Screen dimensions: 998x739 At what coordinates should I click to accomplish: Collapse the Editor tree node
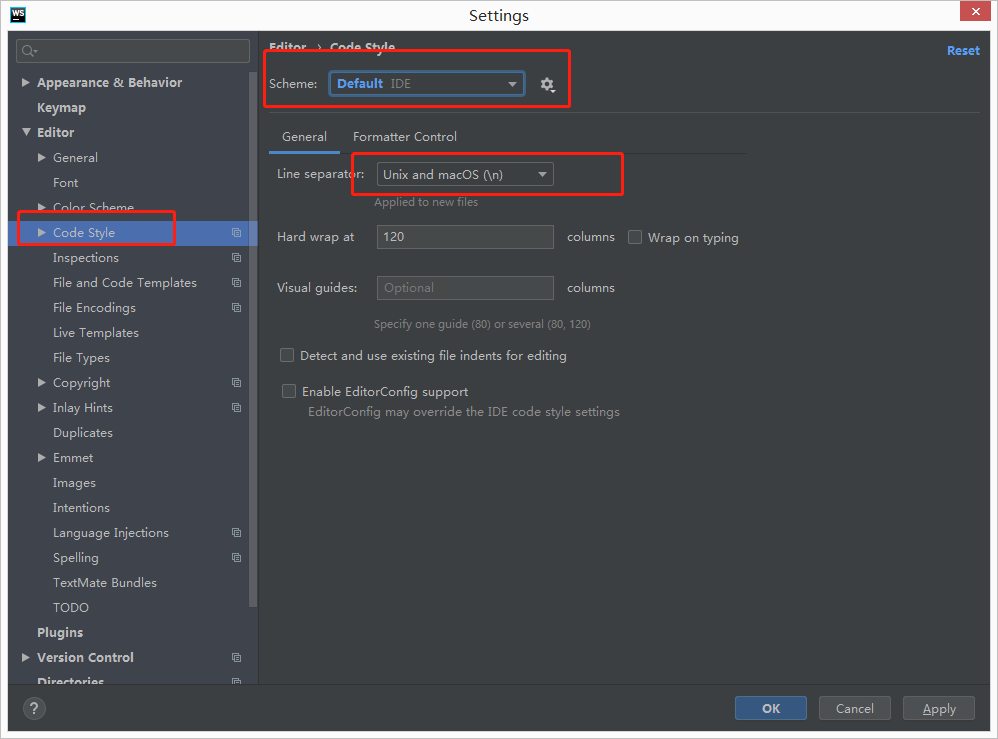pyautogui.click(x=26, y=132)
